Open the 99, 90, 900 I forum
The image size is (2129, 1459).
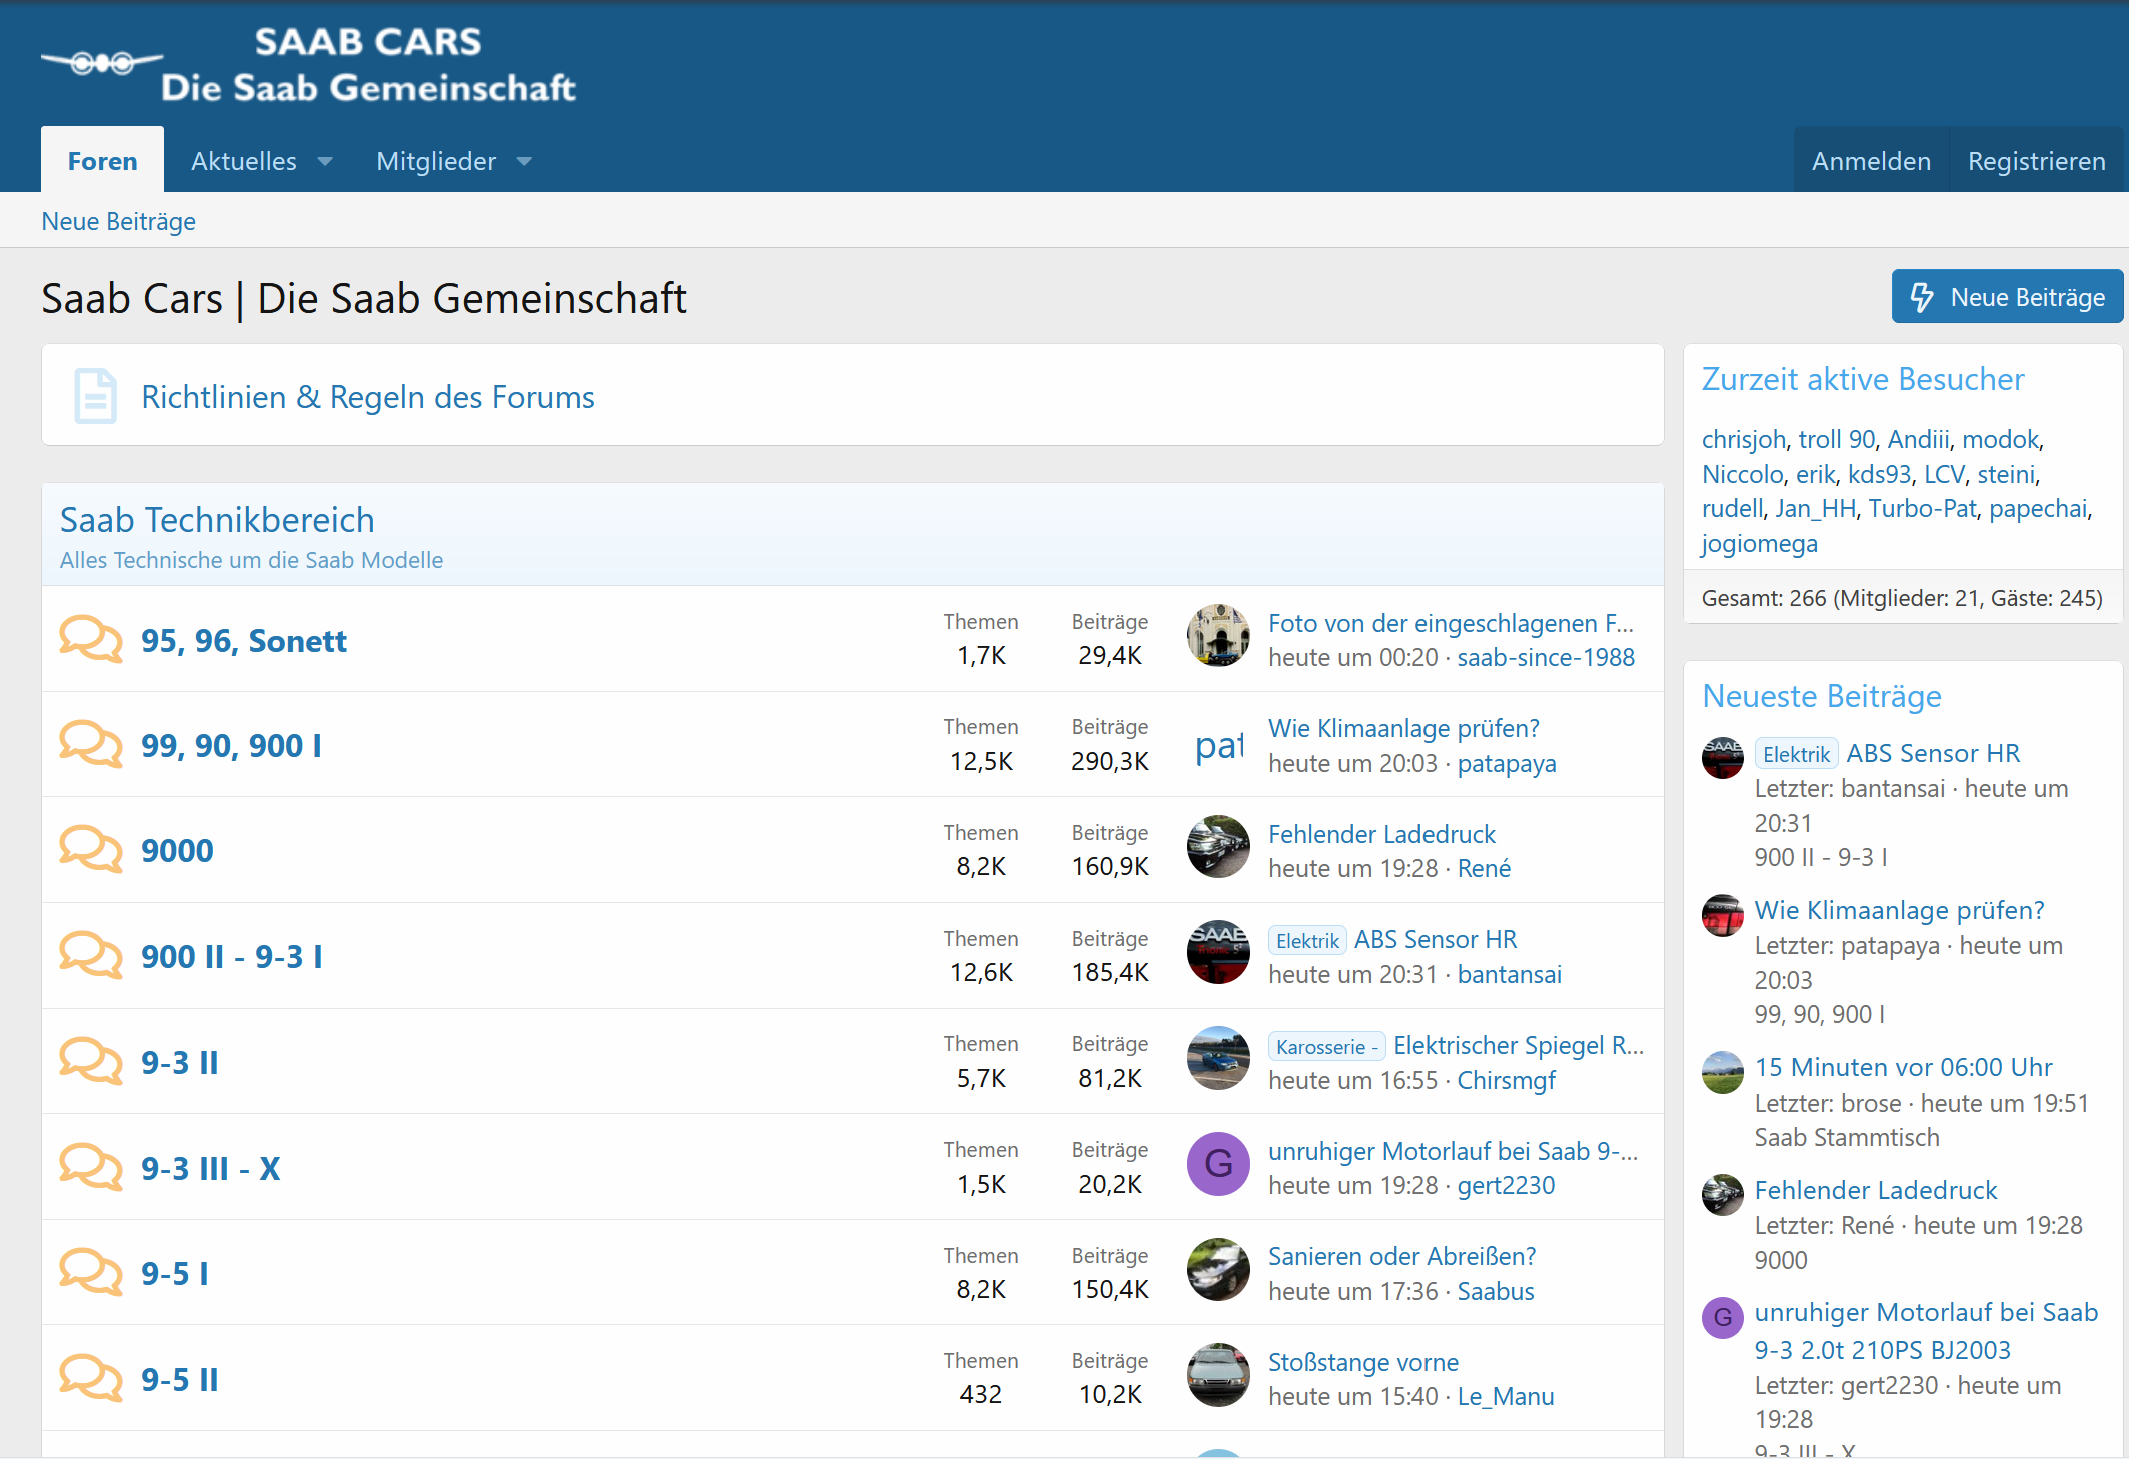(231, 745)
